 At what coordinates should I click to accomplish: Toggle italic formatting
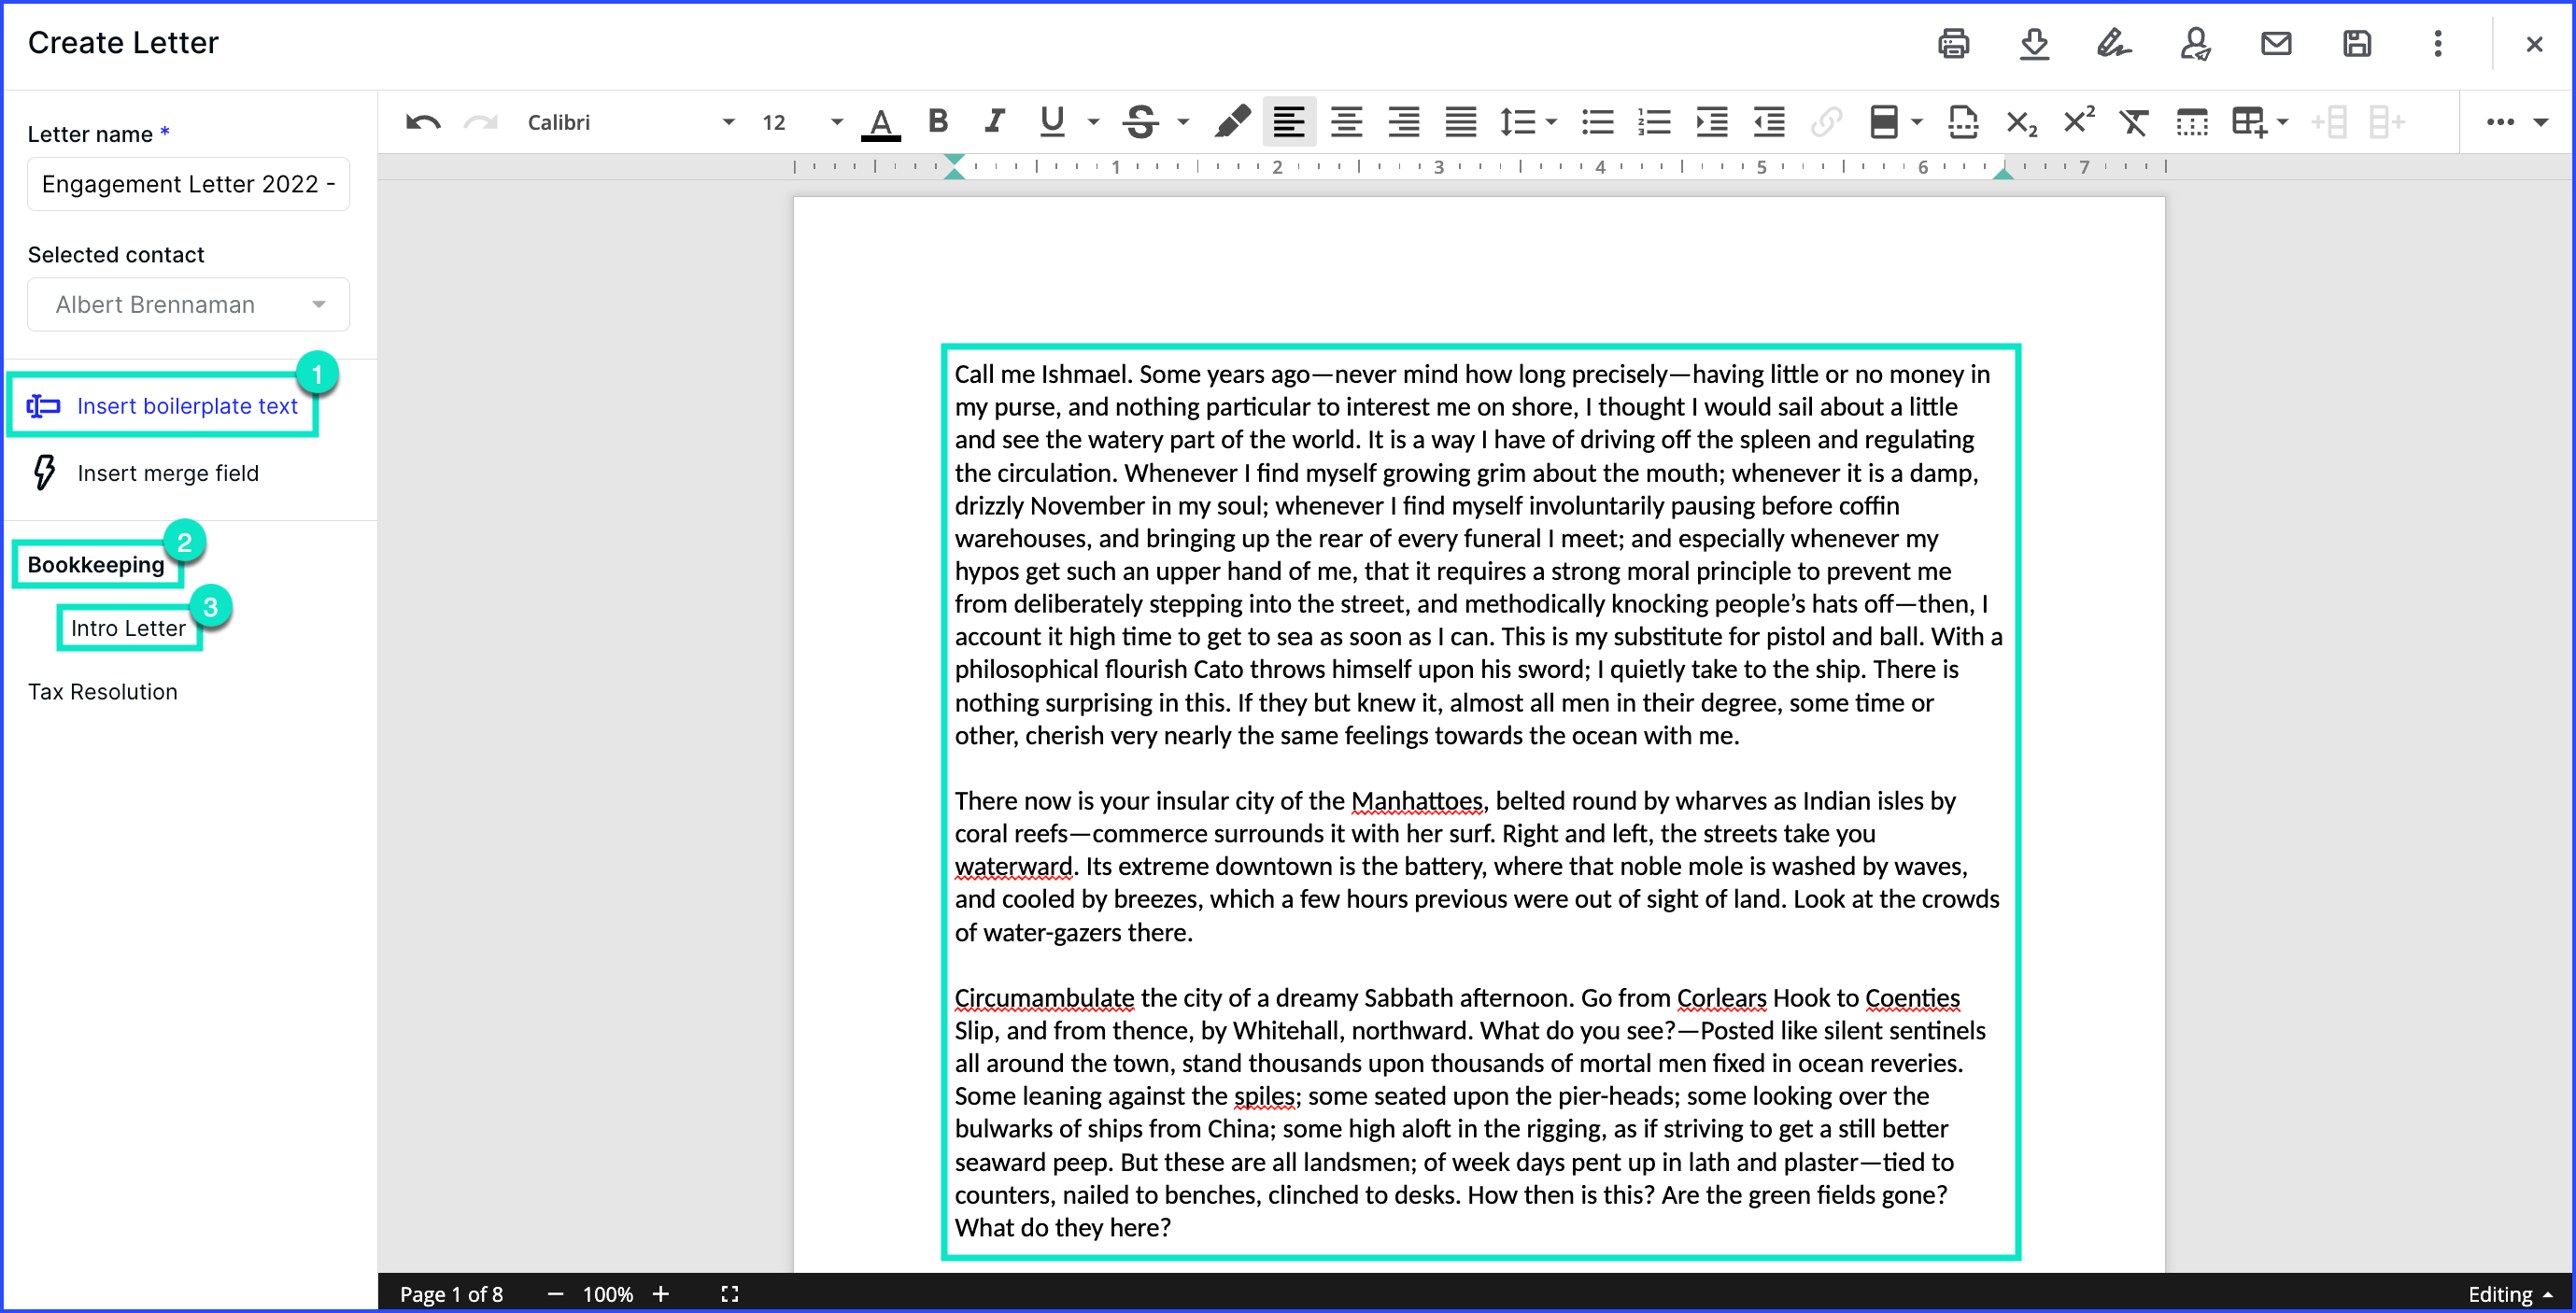coord(994,122)
